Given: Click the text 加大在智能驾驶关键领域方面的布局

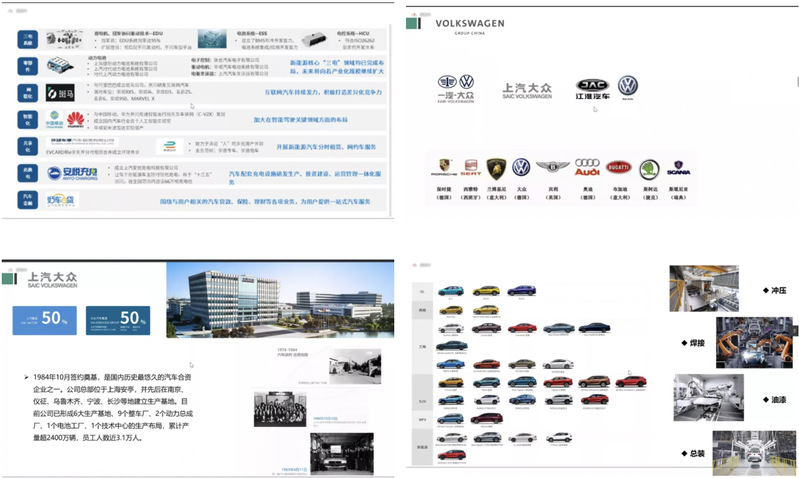Looking at the screenshot, I should click(301, 120).
